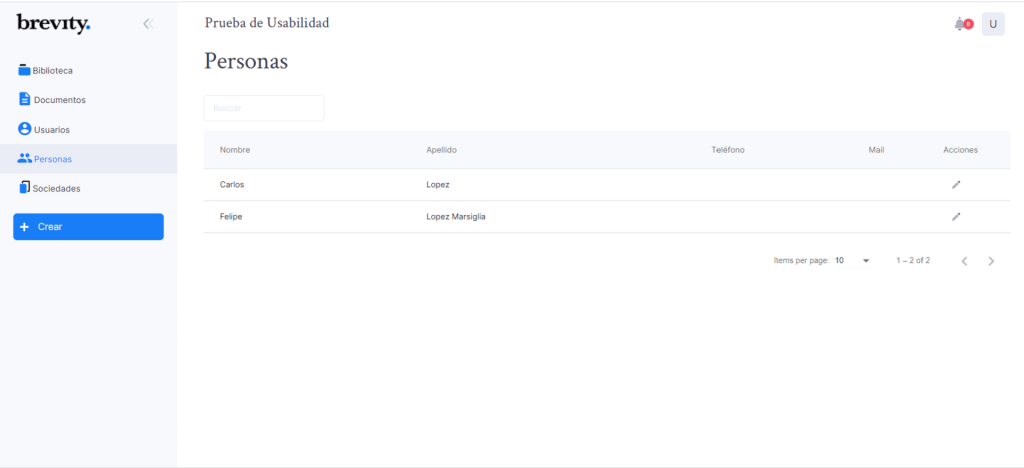
Task: Click the Sociedades icon
Action: click(x=25, y=187)
